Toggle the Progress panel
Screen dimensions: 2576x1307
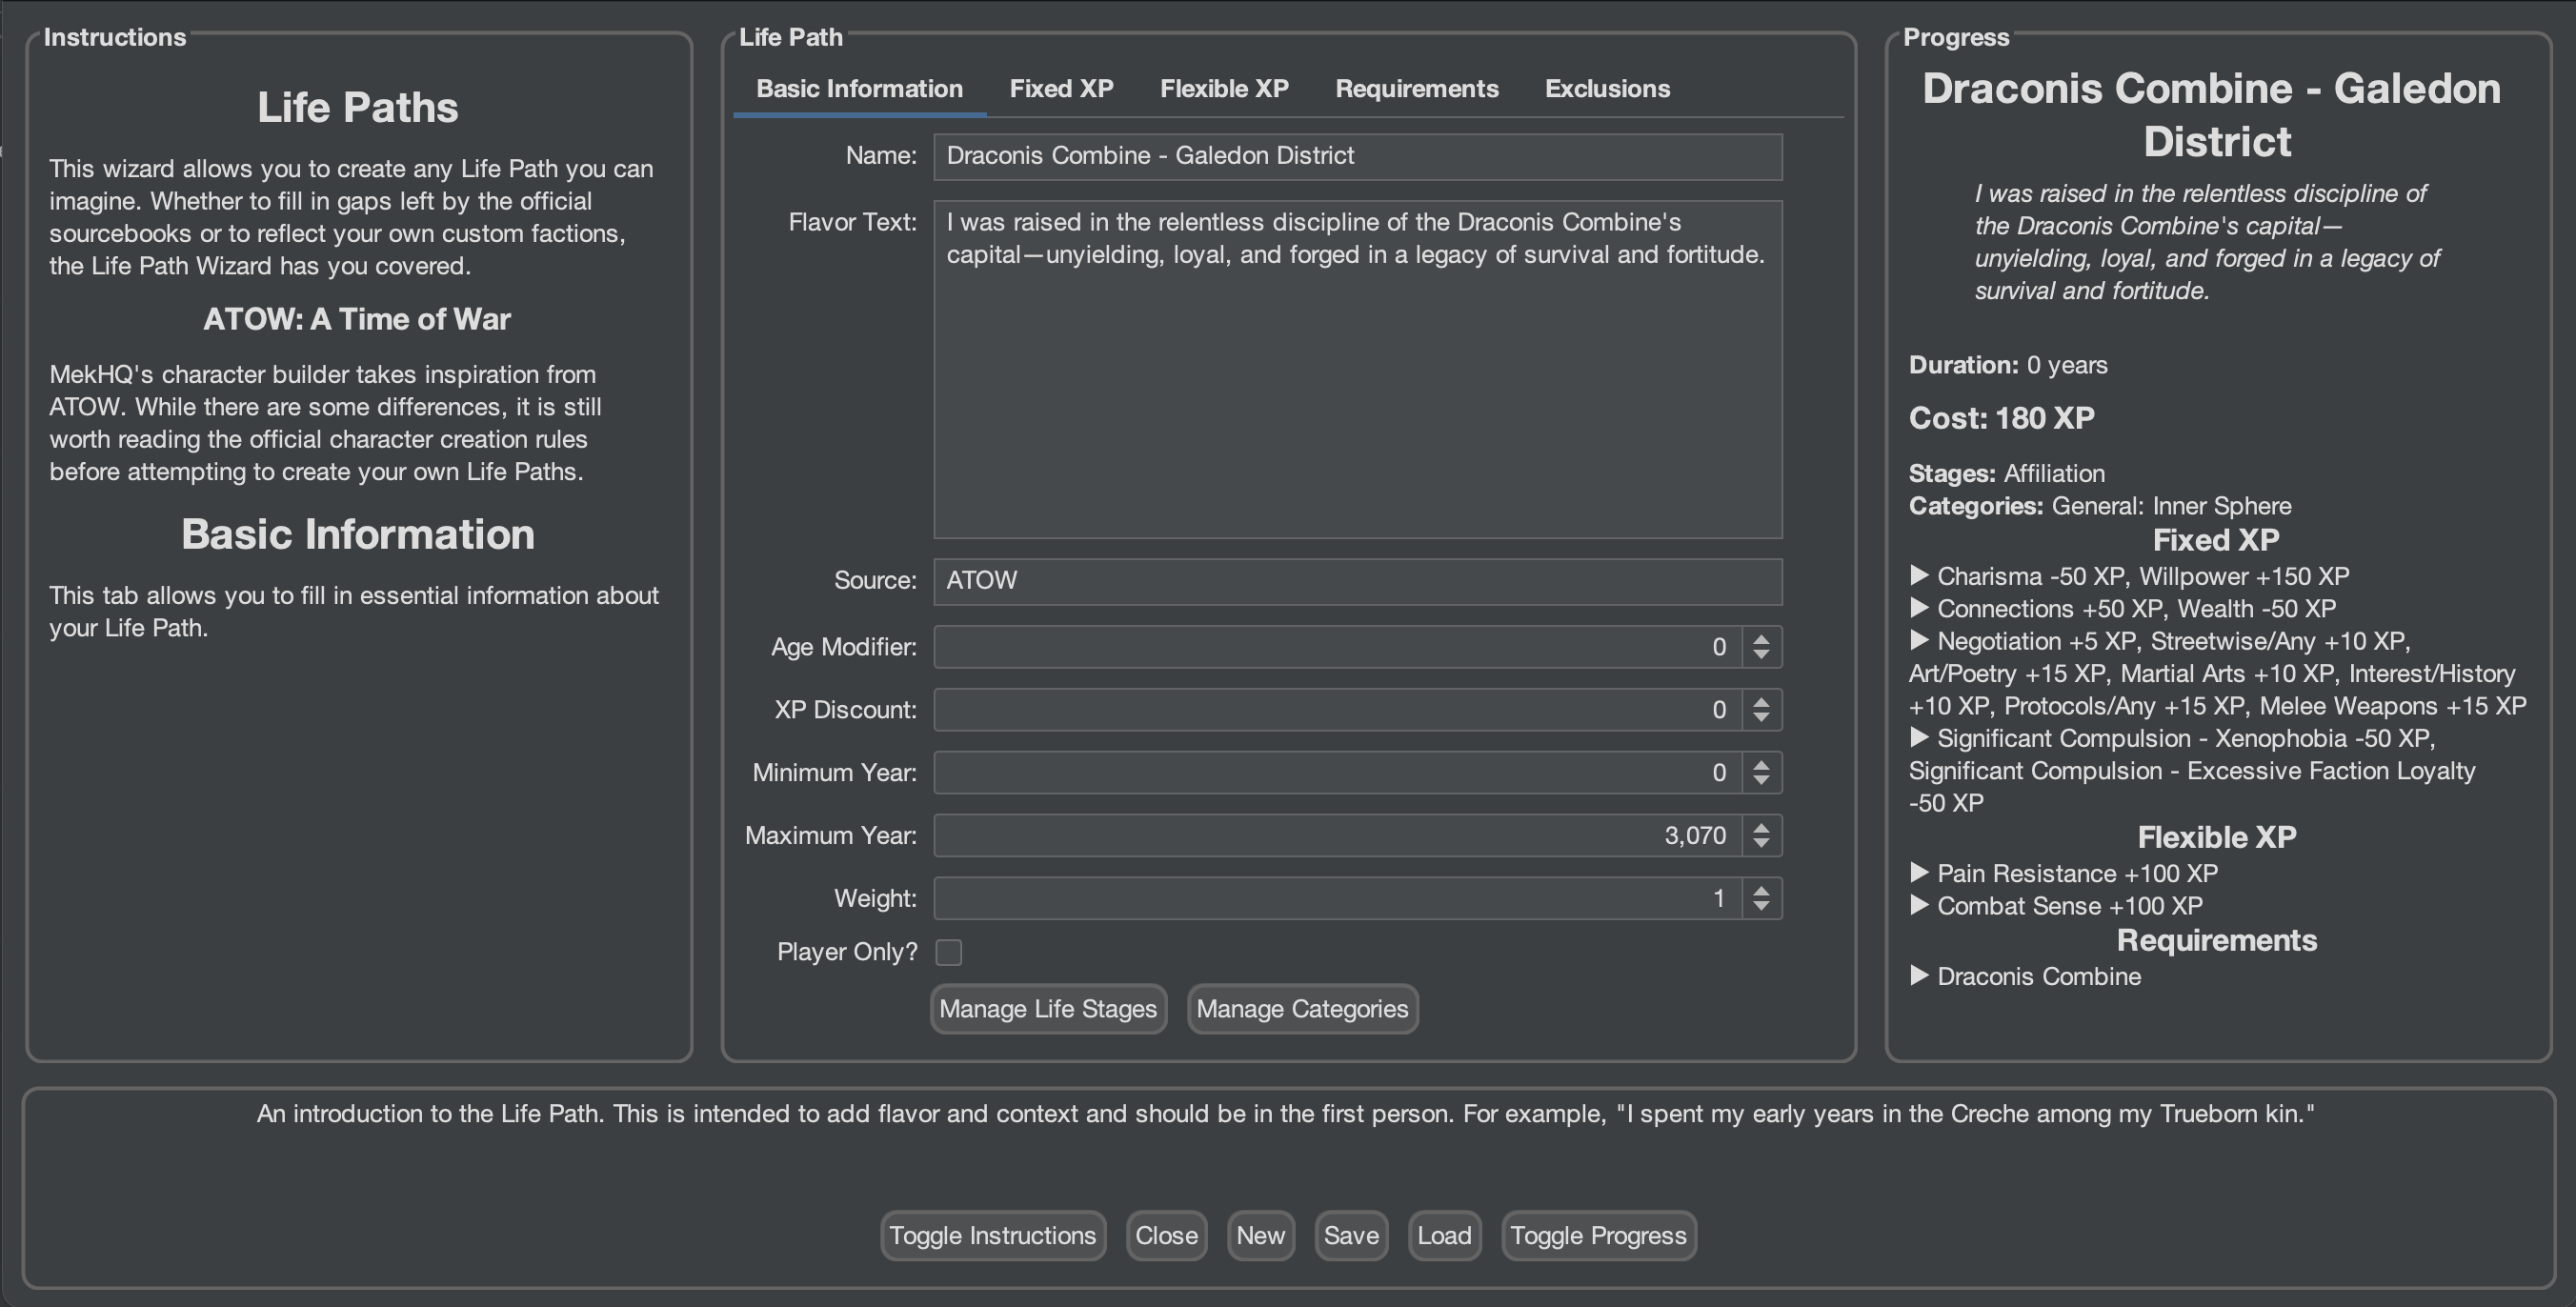(1598, 1236)
